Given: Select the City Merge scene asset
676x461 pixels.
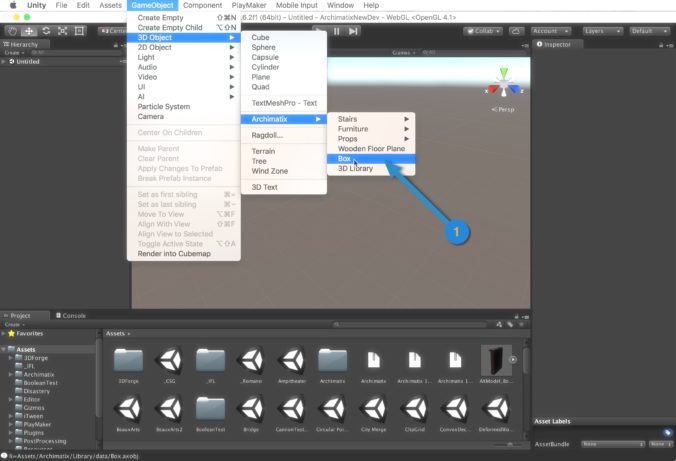Looking at the screenshot, I should 374,408.
